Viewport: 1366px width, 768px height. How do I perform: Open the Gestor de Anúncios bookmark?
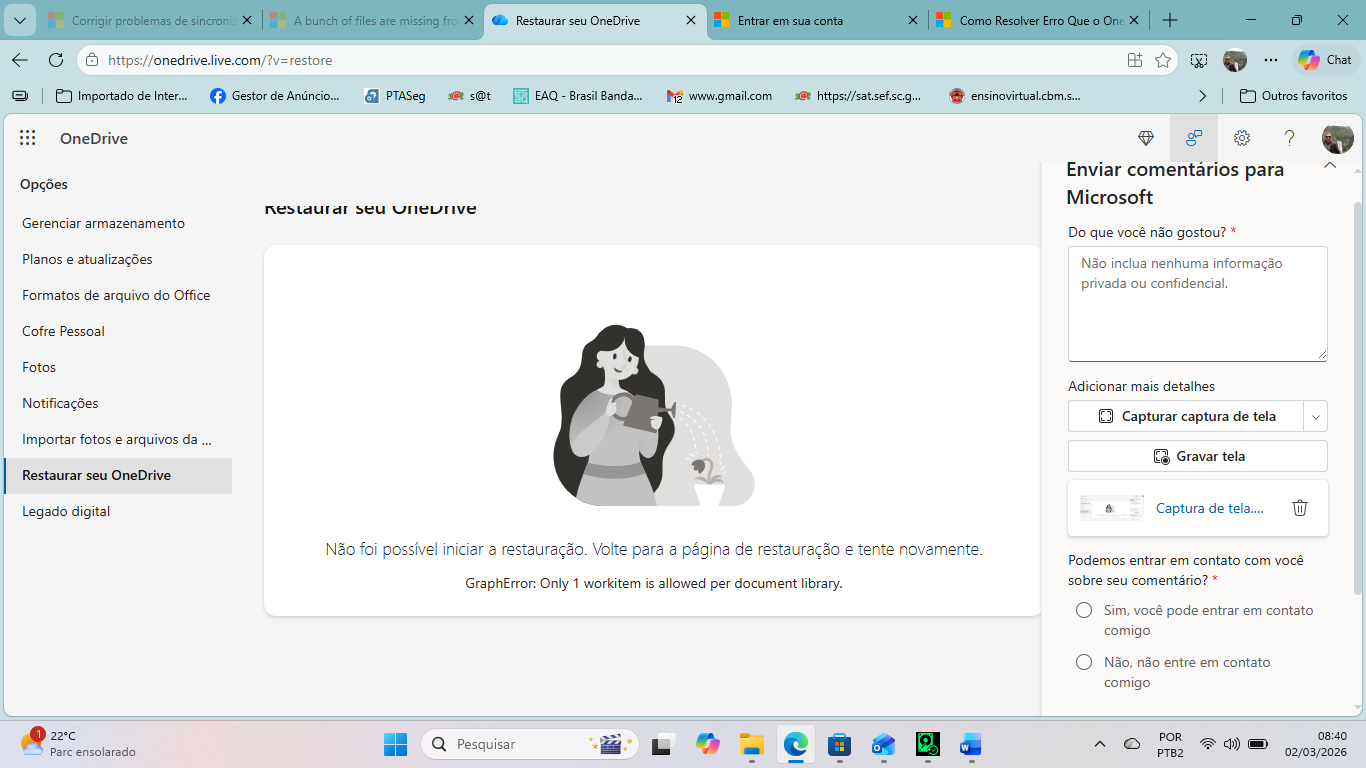[x=275, y=96]
